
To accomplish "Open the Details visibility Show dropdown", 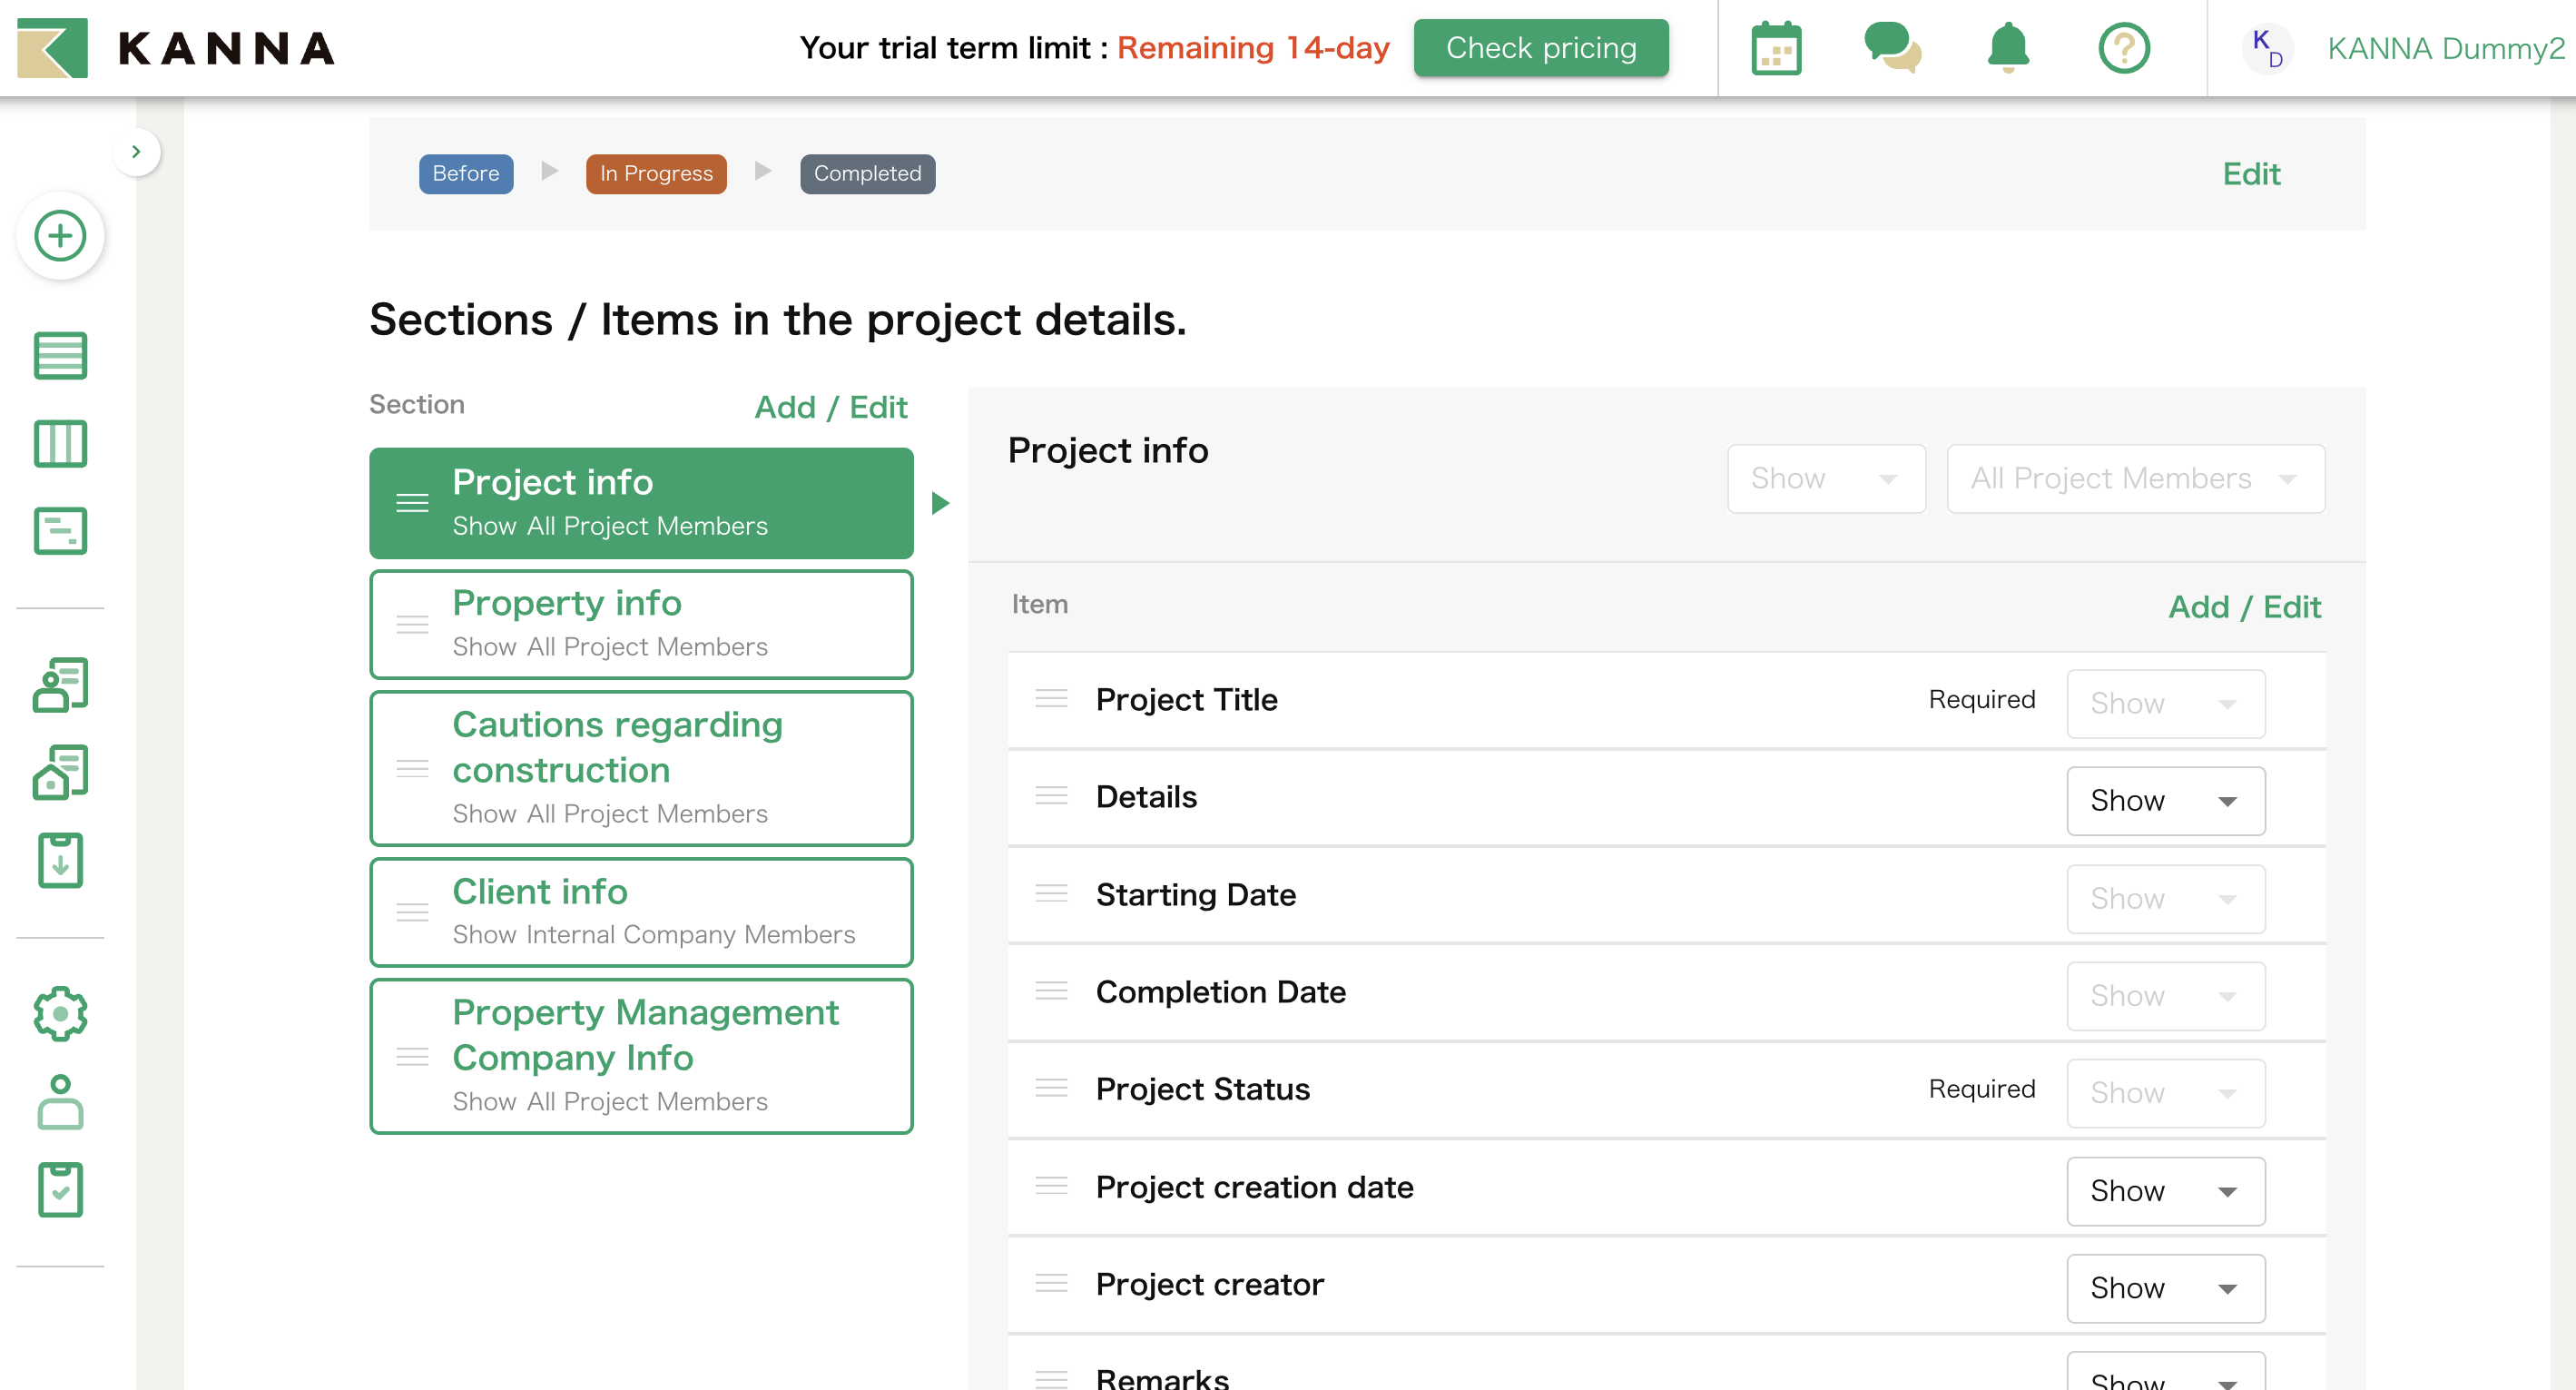I will click(2165, 800).
